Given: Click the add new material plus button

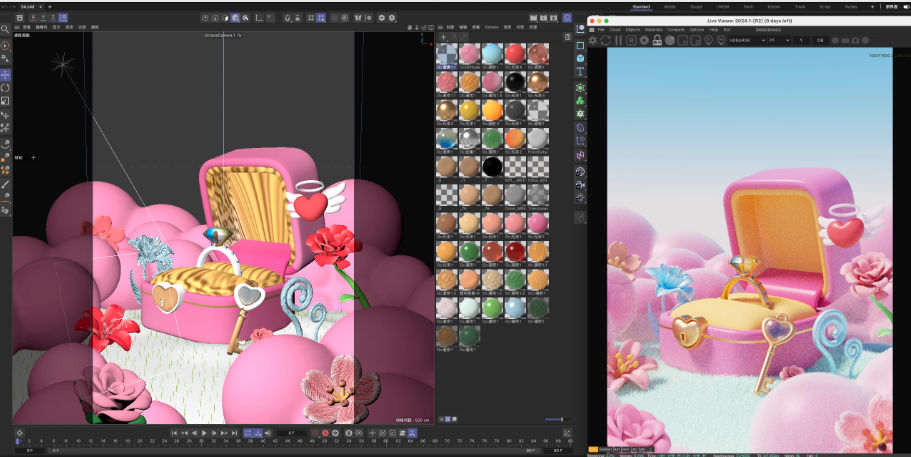Looking at the screenshot, I should pyautogui.click(x=443, y=37).
